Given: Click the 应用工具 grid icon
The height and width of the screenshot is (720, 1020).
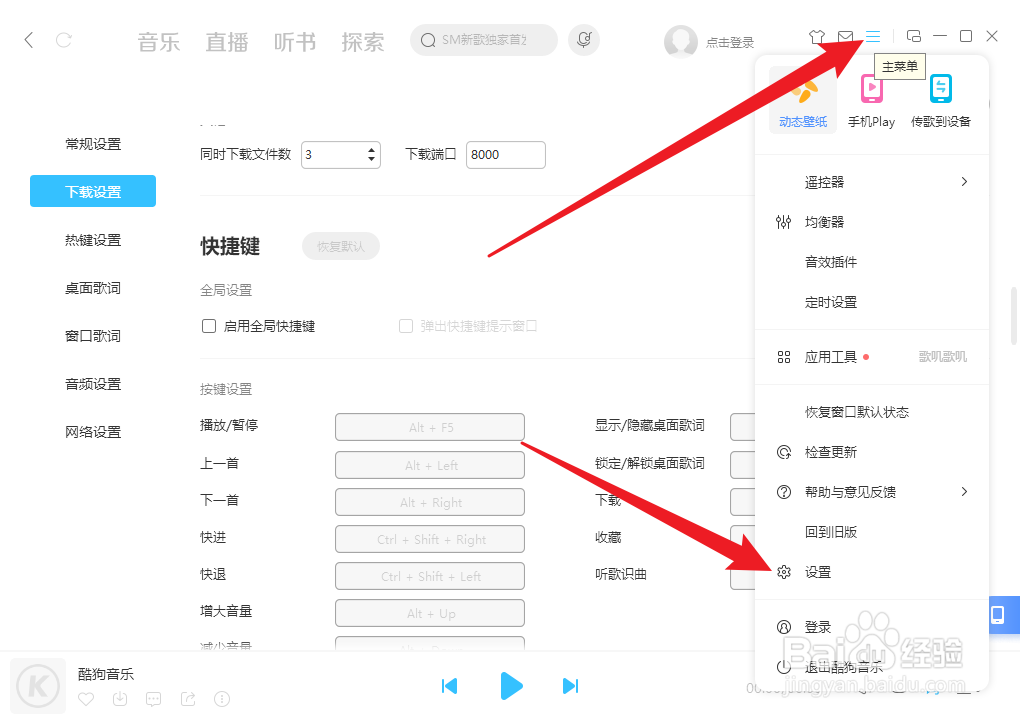Looking at the screenshot, I should [784, 357].
